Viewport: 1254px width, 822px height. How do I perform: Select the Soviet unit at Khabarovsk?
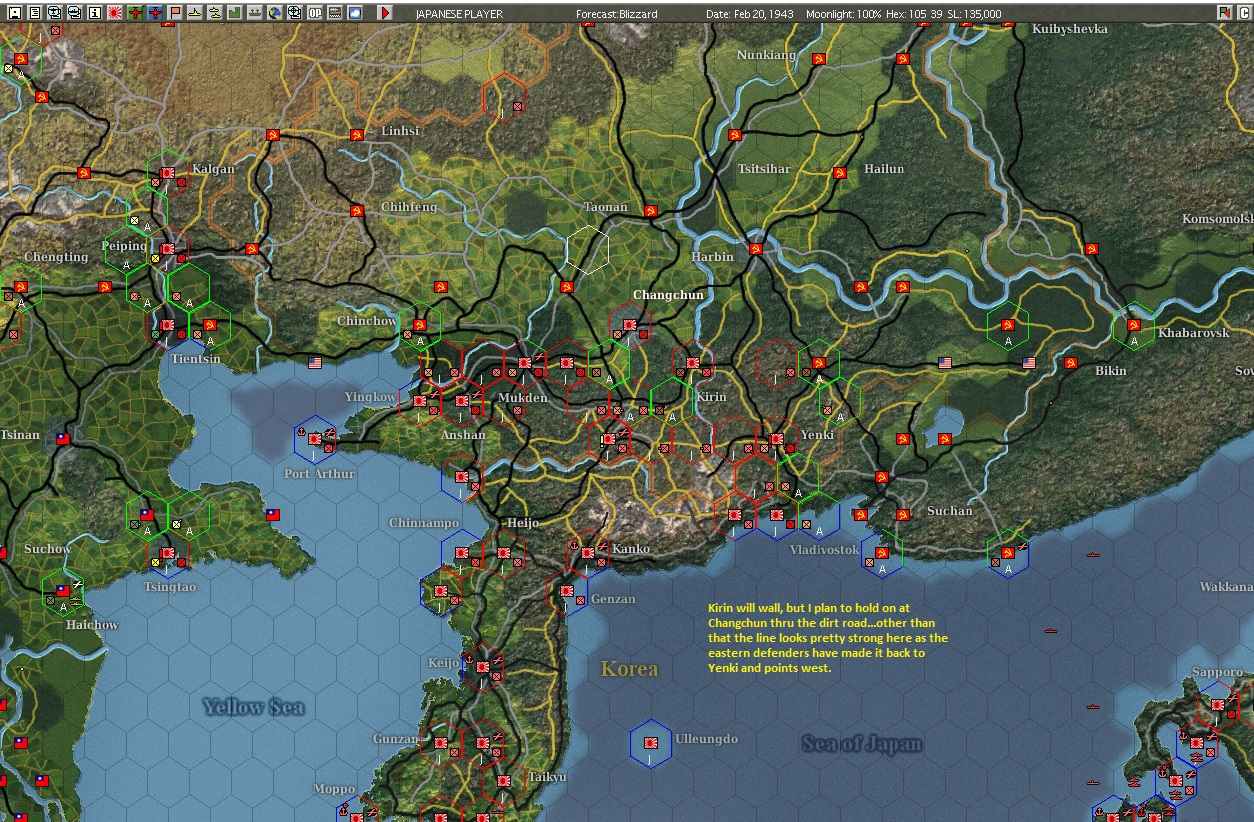1134,325
